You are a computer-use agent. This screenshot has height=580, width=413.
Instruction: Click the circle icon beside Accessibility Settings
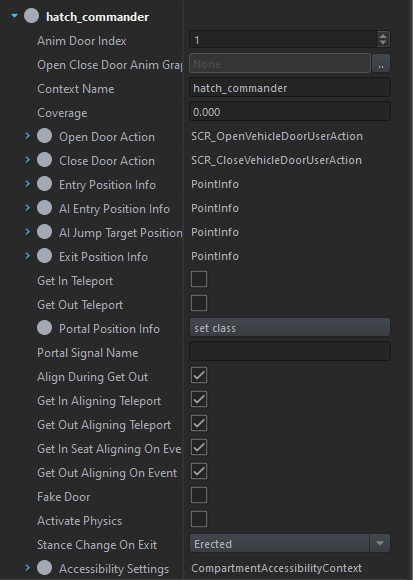pos(44,567)
